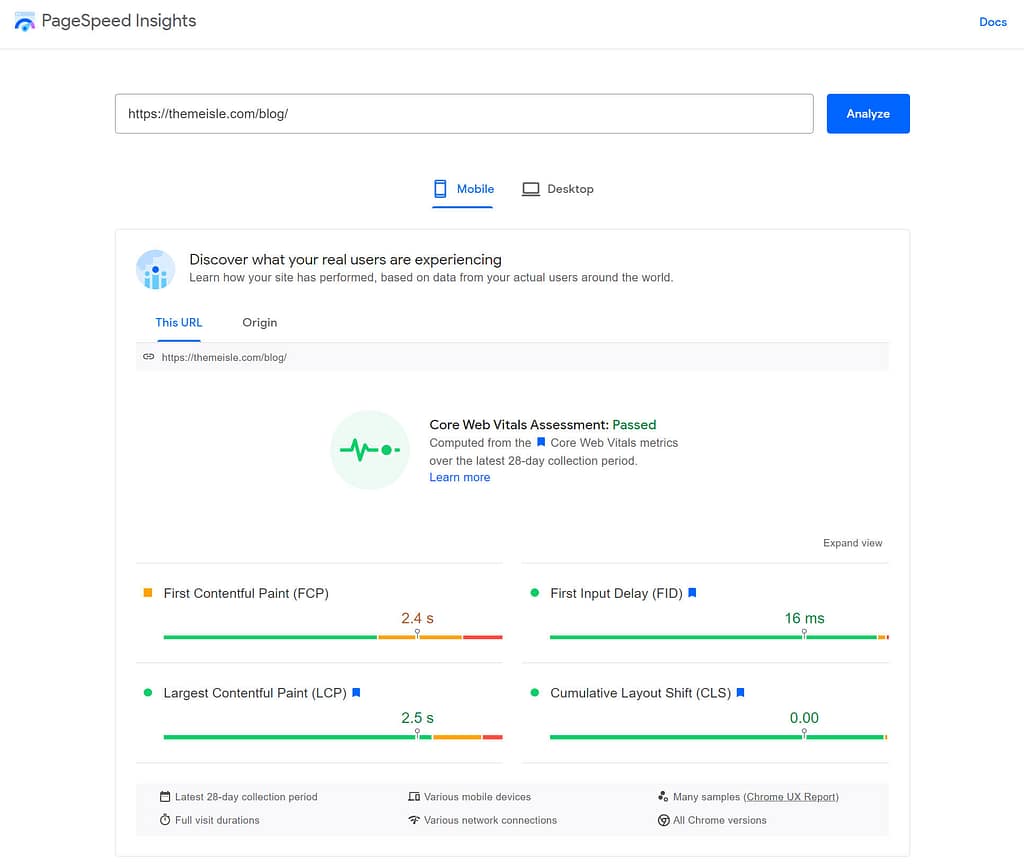Screen dimensions: 1024x865
Task: Switch to the Mobile tab
Action: click(462, 189)
